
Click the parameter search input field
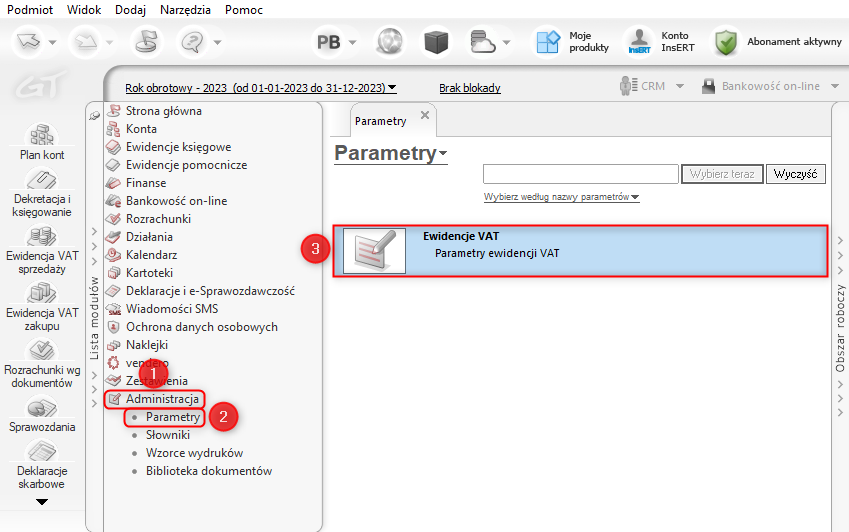pos(580,174)
